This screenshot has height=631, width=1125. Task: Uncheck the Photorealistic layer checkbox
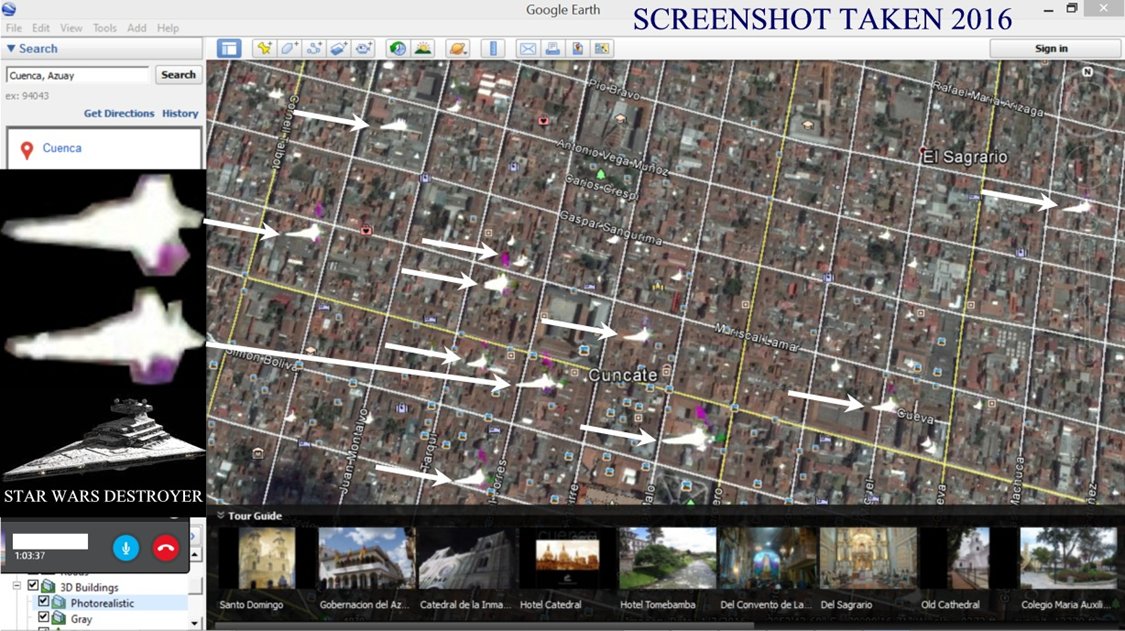pos(44,603)
